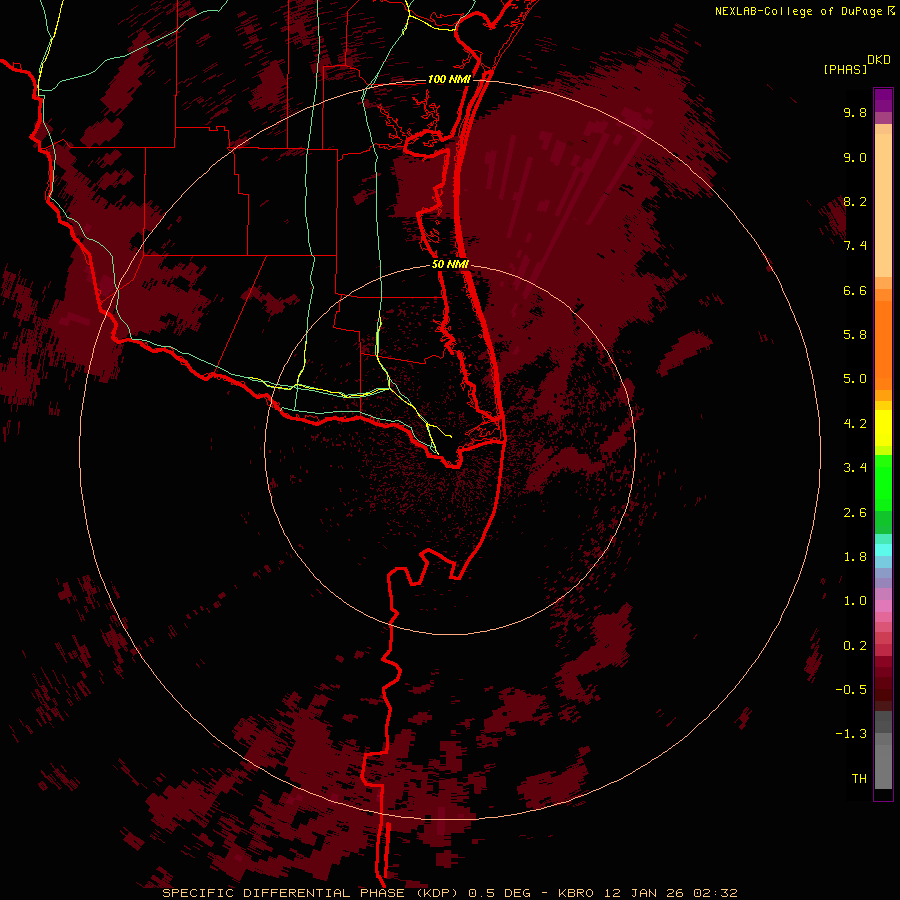Click the 100 NMI range ring label
The height and width of the screenshot is (900, 900).
(x=449, y=79)
